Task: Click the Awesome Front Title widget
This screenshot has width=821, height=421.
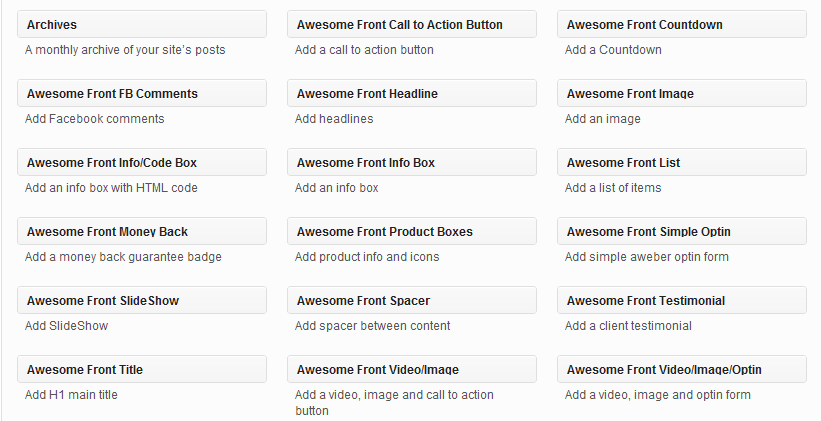Action: point(142,369)
